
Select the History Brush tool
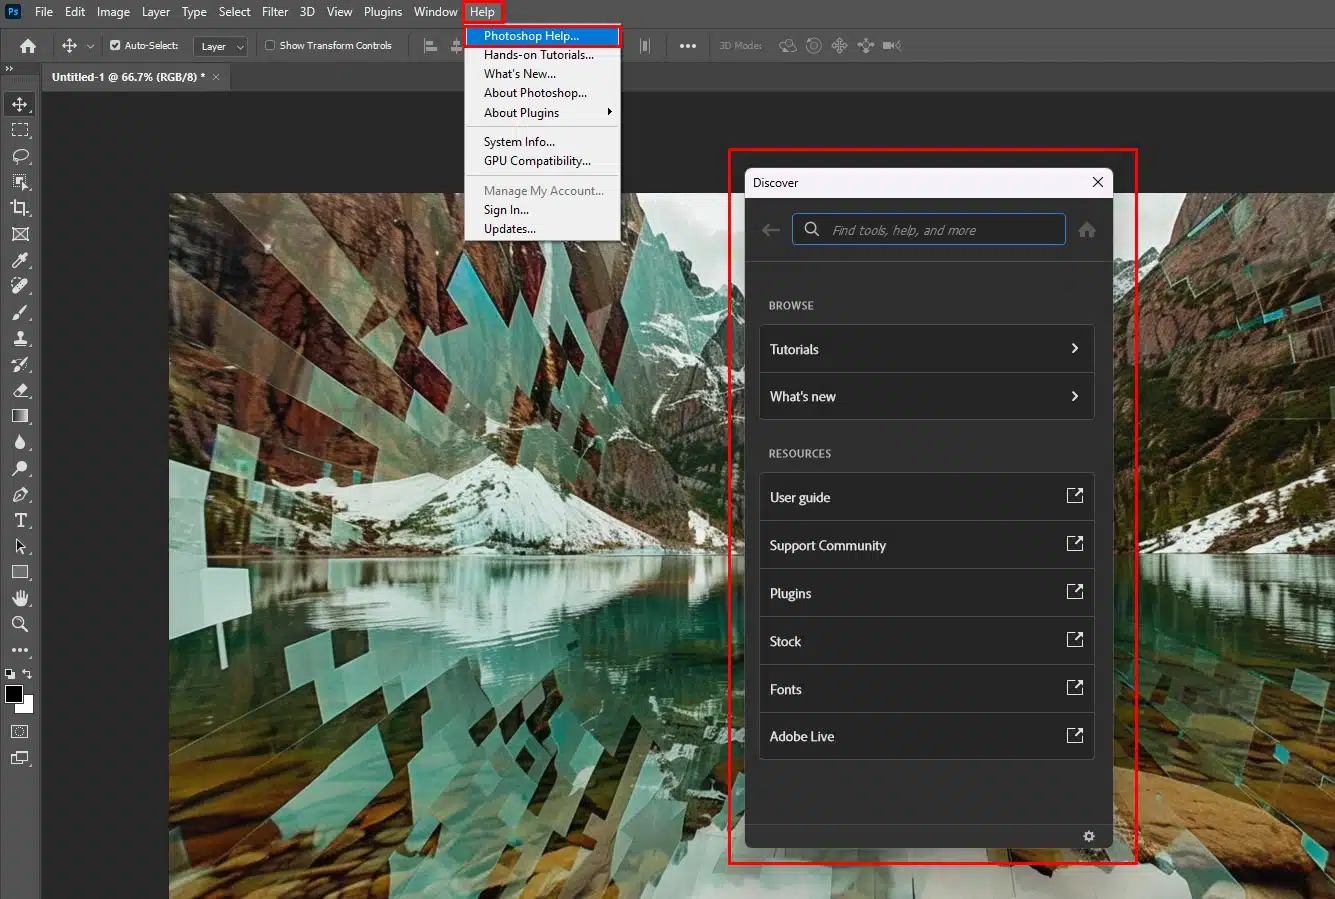point(20,364)
